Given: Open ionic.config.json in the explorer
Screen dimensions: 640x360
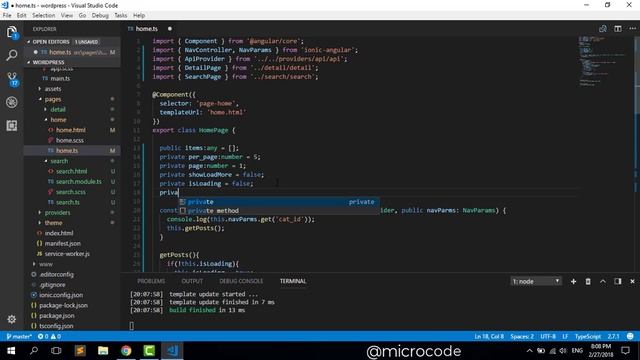Looking at the screenshot, I should point(61,295).
